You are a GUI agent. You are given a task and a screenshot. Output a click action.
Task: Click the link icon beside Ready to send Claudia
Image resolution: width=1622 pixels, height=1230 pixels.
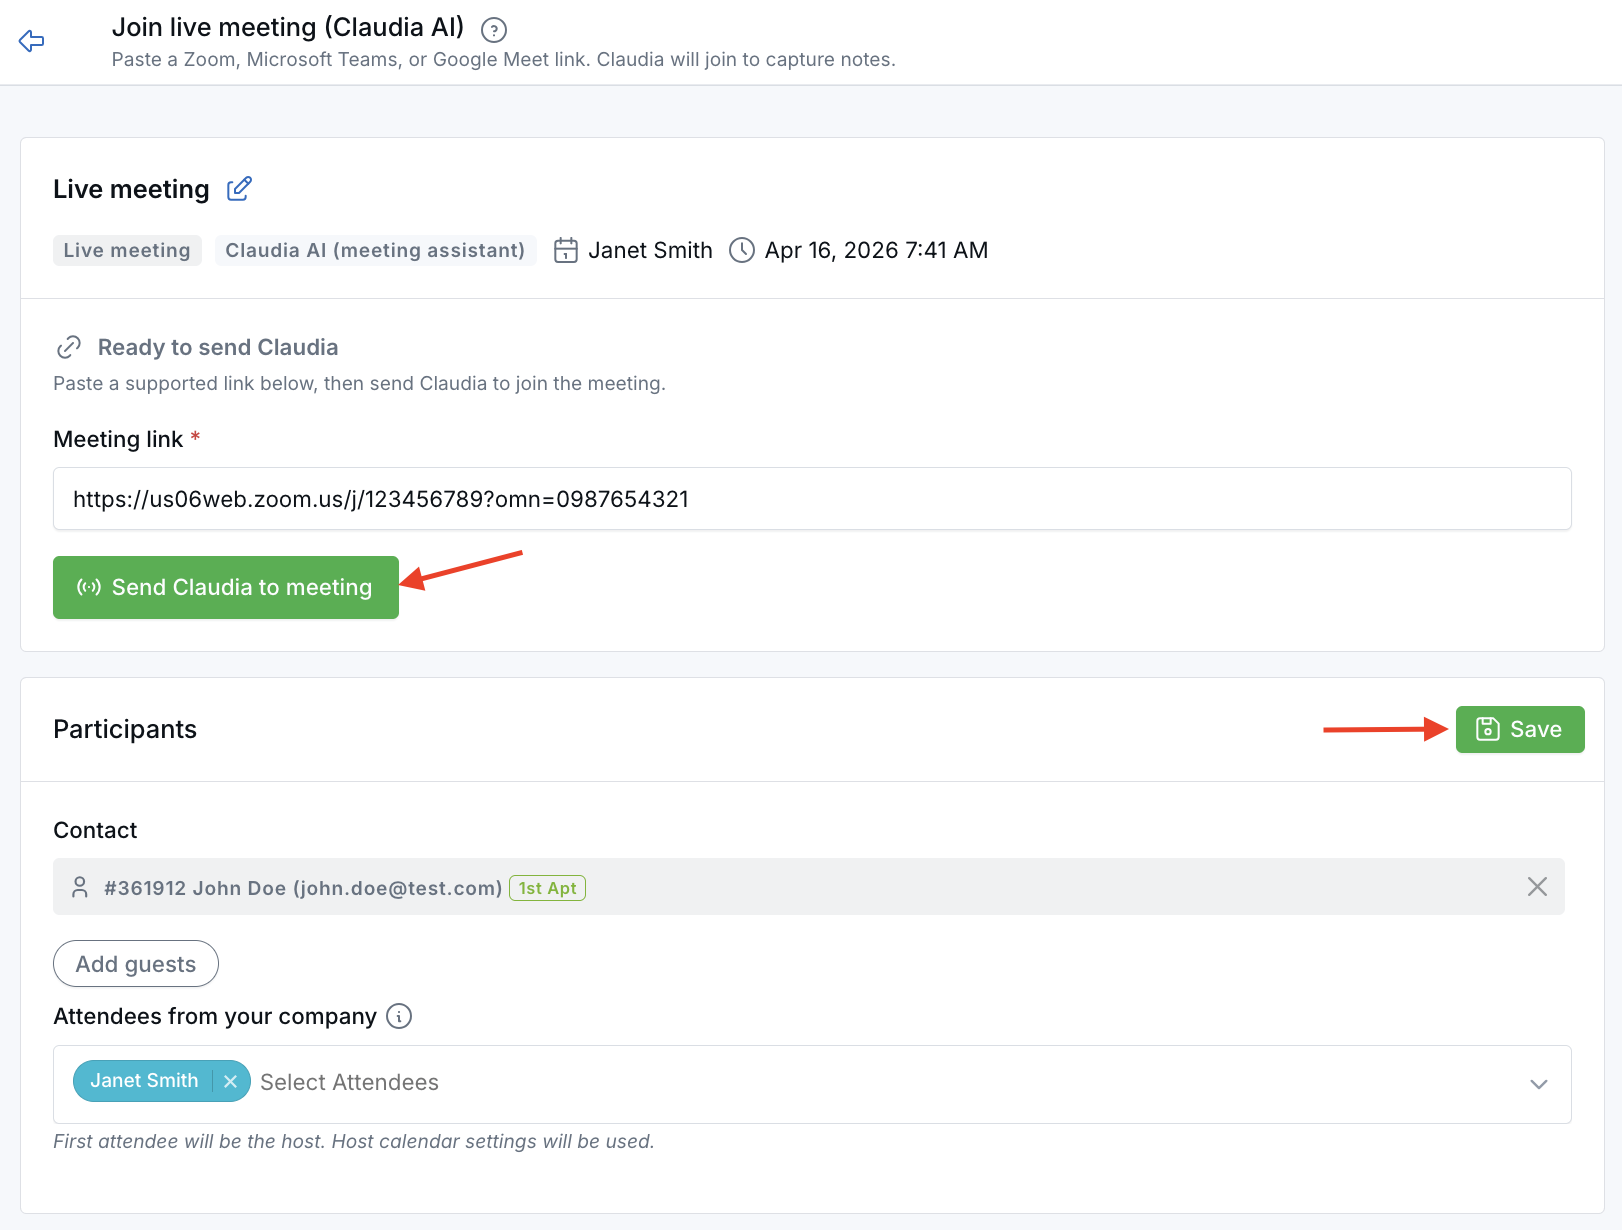(x=68, y=347)
